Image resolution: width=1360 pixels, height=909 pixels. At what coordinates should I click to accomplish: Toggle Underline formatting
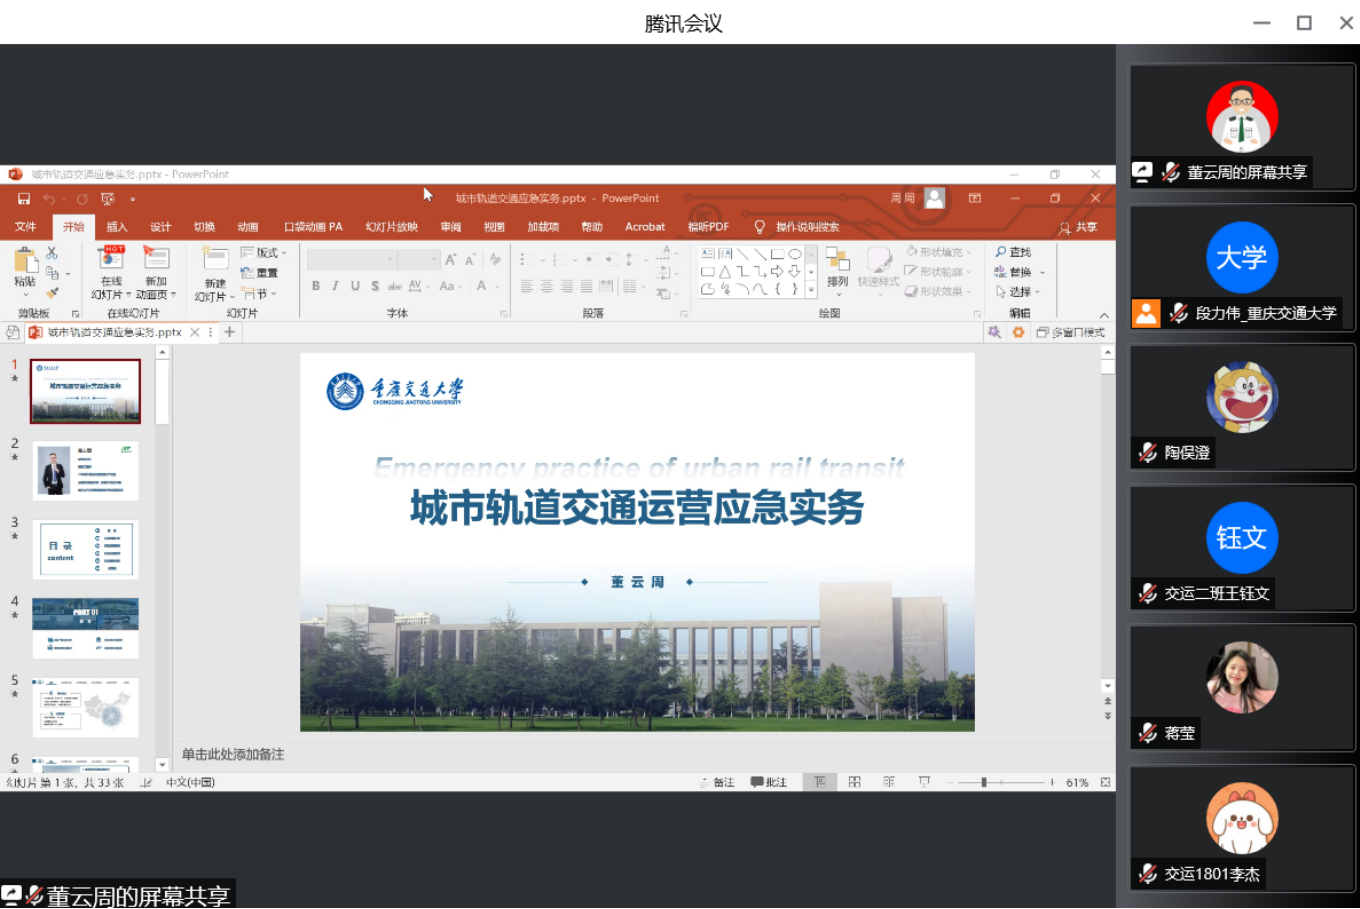[355, 286]
